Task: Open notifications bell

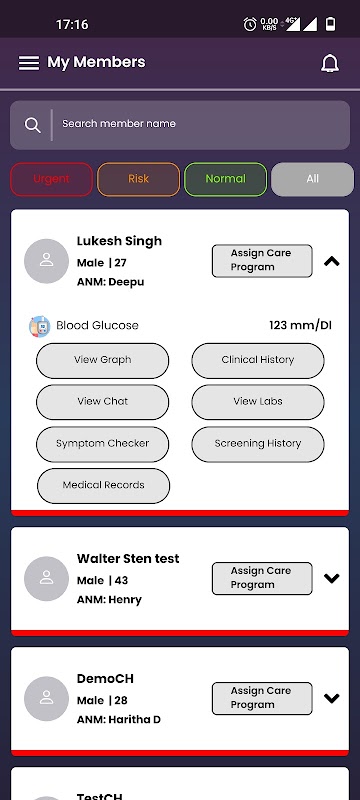Action: coord(330,63)
